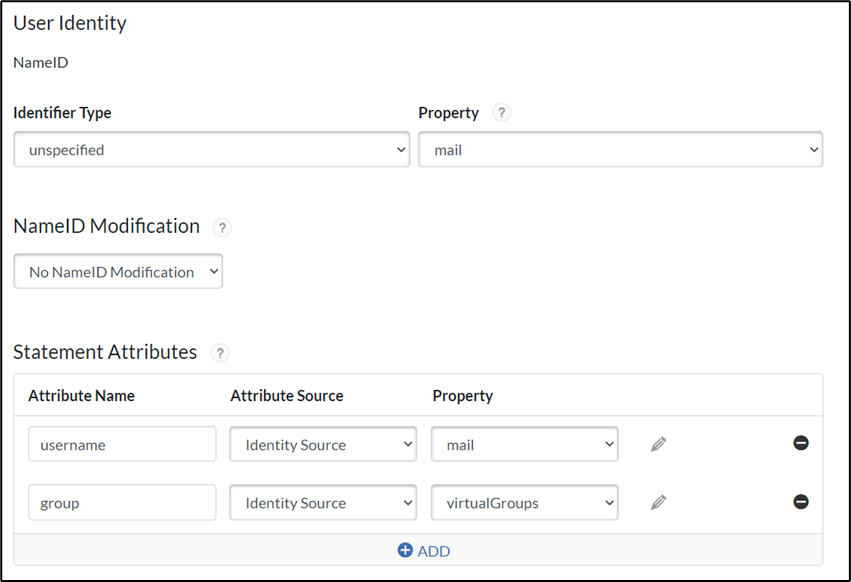Click the group attribute name field

point(121,502)
